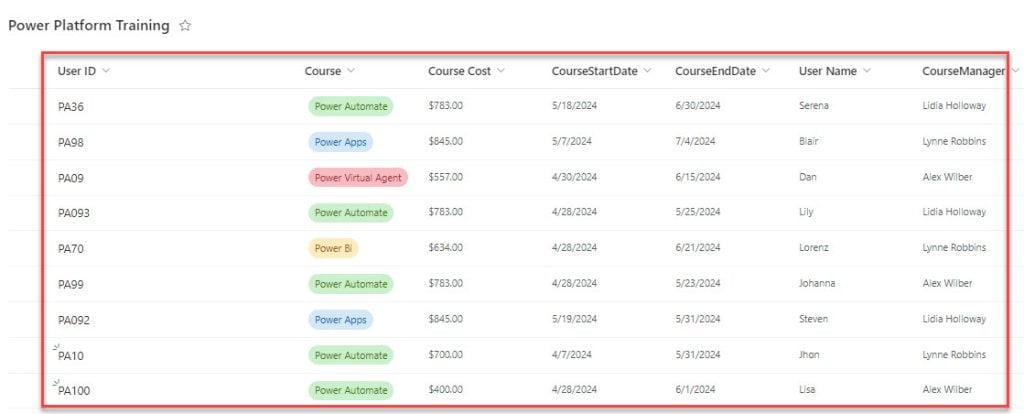1024x414 pixels.
Task: Click Power Automate pill in PA100 row
Action: 351,390
